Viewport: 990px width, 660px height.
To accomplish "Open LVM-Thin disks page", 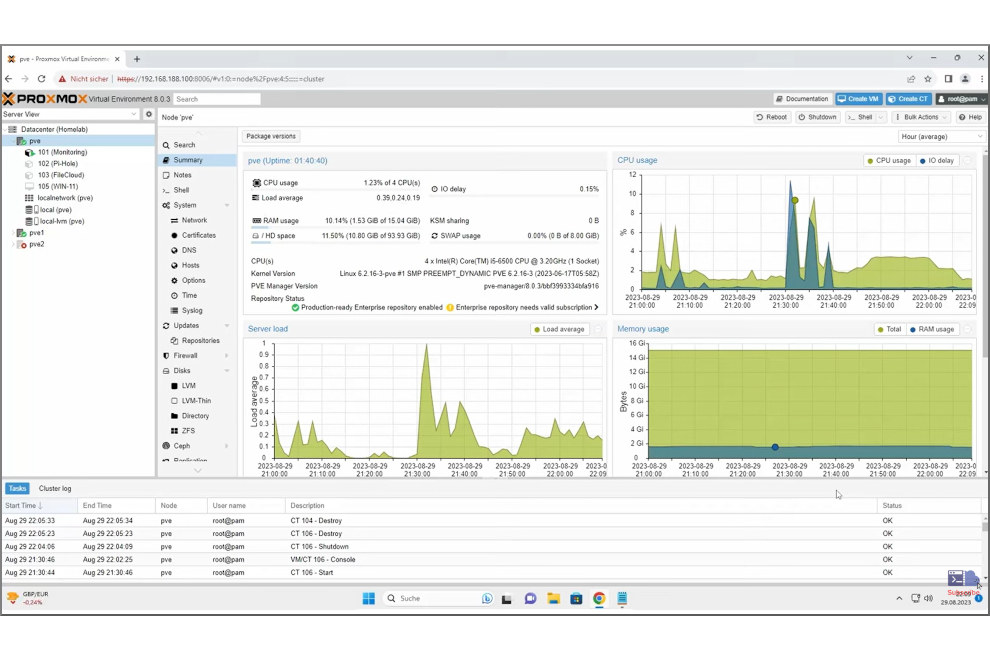I will tap(196, 401).
